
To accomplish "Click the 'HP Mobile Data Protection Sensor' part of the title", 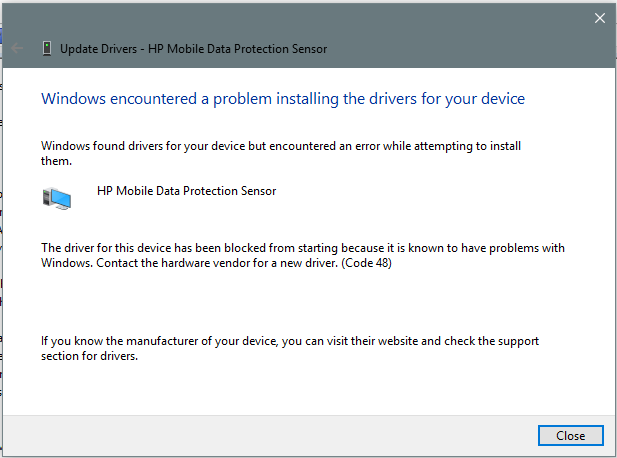I will pyautogui.click(x=237, y=48).
